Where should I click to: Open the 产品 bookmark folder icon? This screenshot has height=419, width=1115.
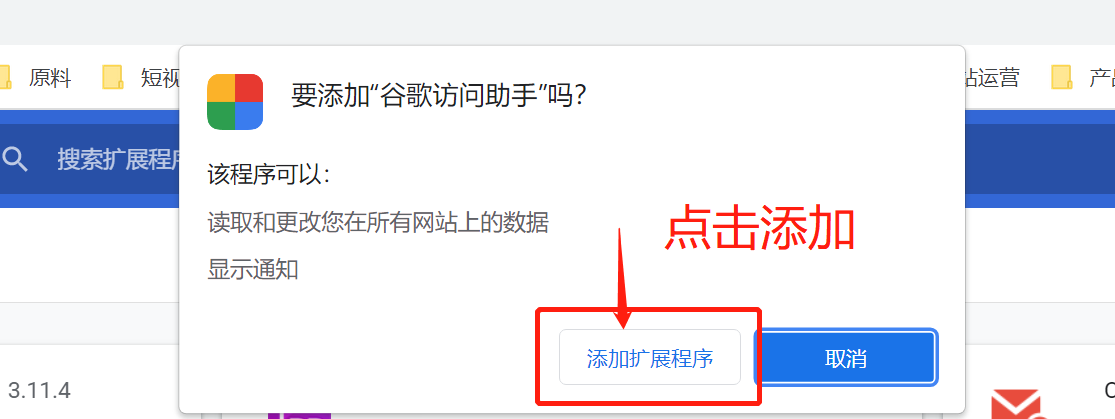point(1062,78)
